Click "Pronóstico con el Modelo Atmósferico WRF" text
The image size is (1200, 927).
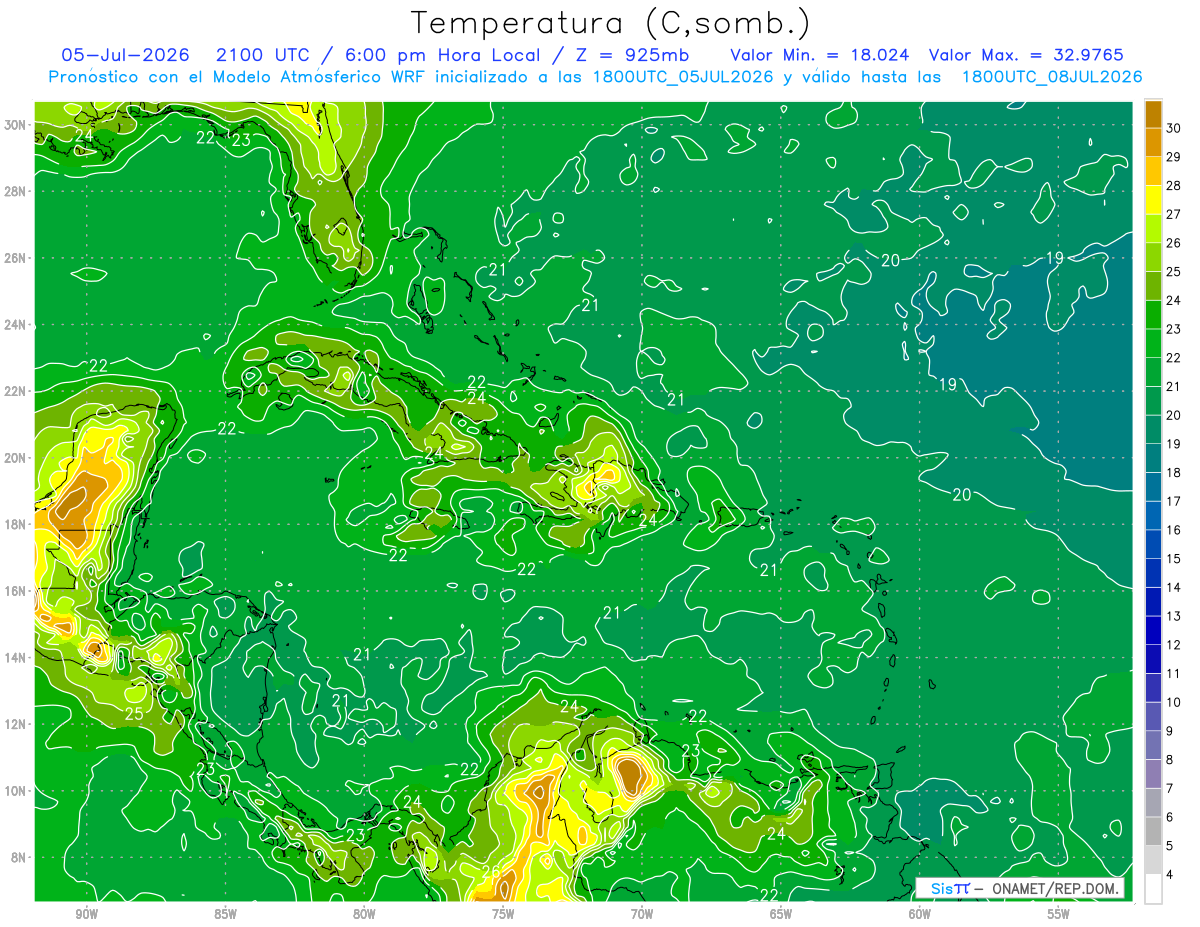238,77
